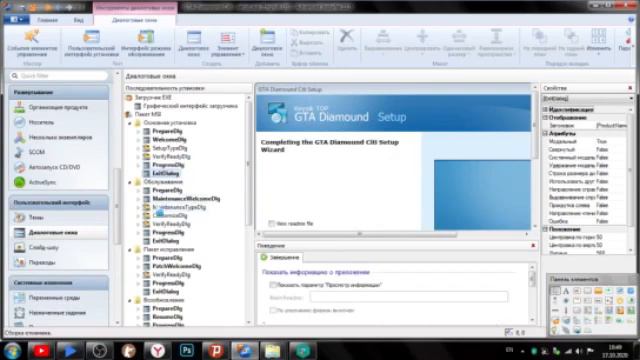Click the add dialog window ribbon icon
The image size is (640, 360).
point(267,43)
